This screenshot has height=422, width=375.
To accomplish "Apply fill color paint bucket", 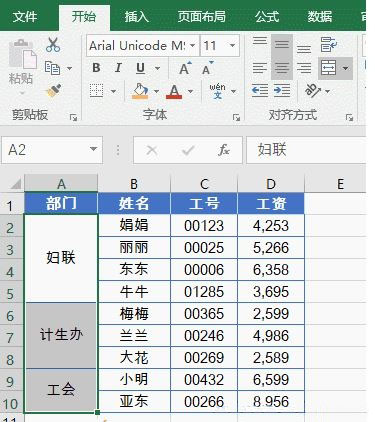I will pos(140,91).
